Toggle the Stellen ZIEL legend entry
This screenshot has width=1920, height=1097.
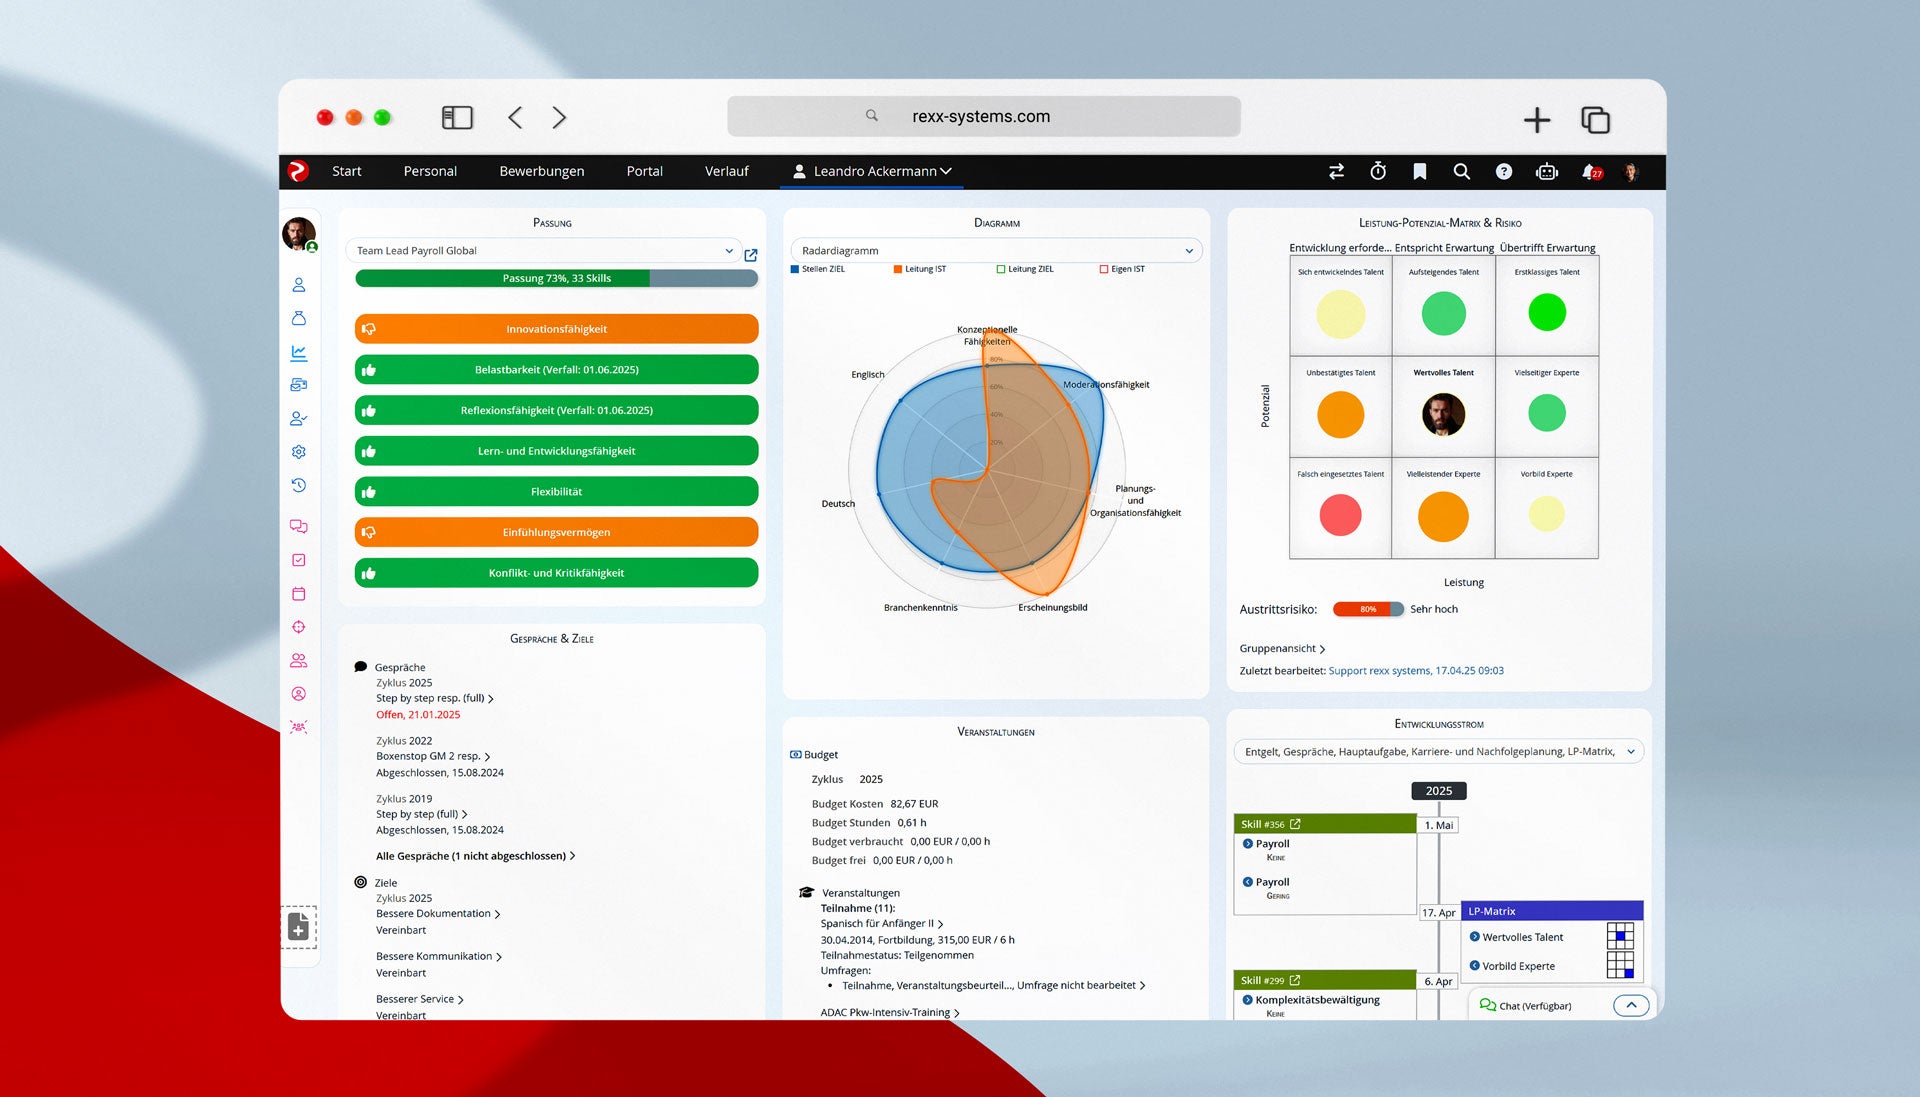point(818,269)
